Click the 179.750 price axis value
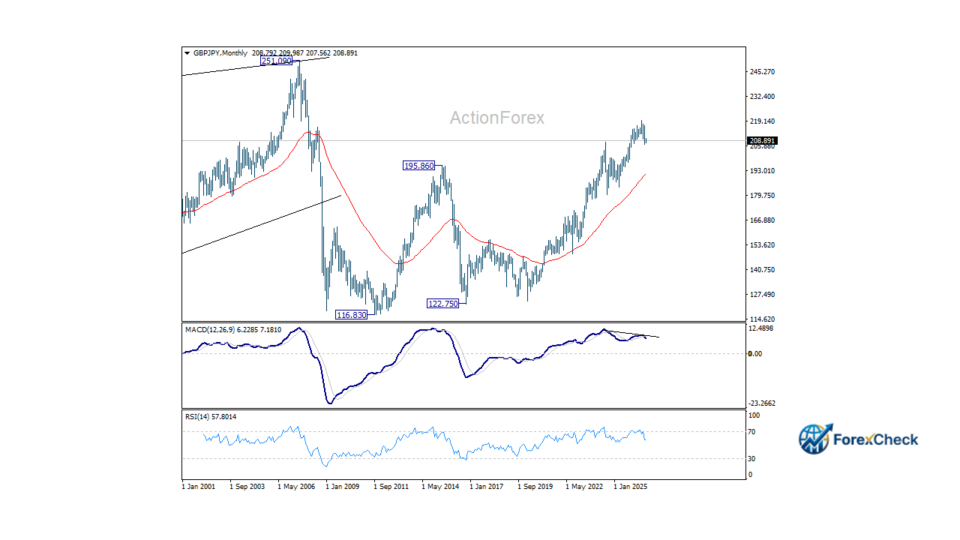Screen dimensions: 960x540 point(762,196)
